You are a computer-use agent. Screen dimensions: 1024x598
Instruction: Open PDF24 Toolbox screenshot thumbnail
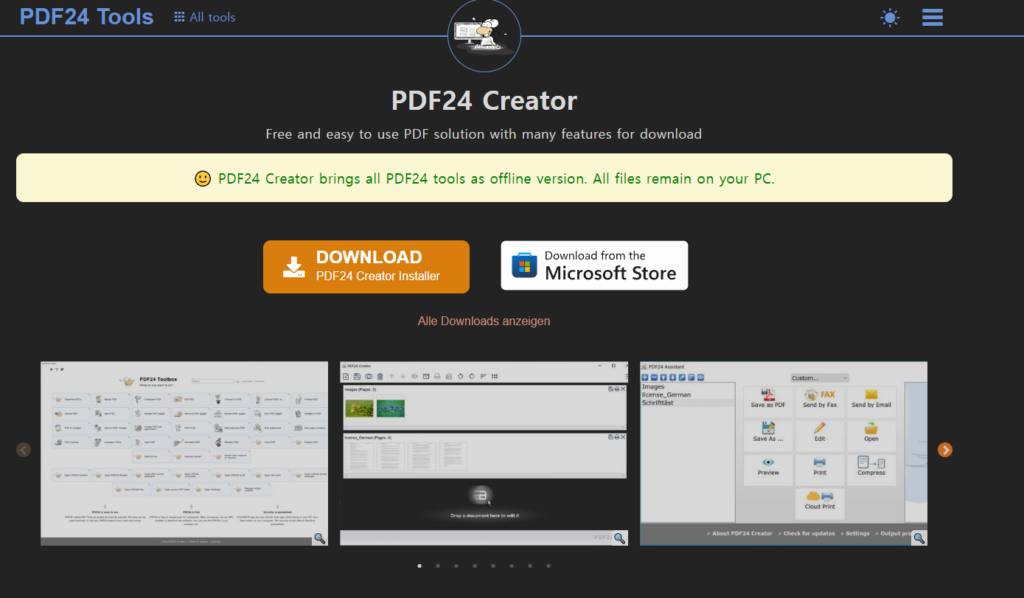click(184, 453)
